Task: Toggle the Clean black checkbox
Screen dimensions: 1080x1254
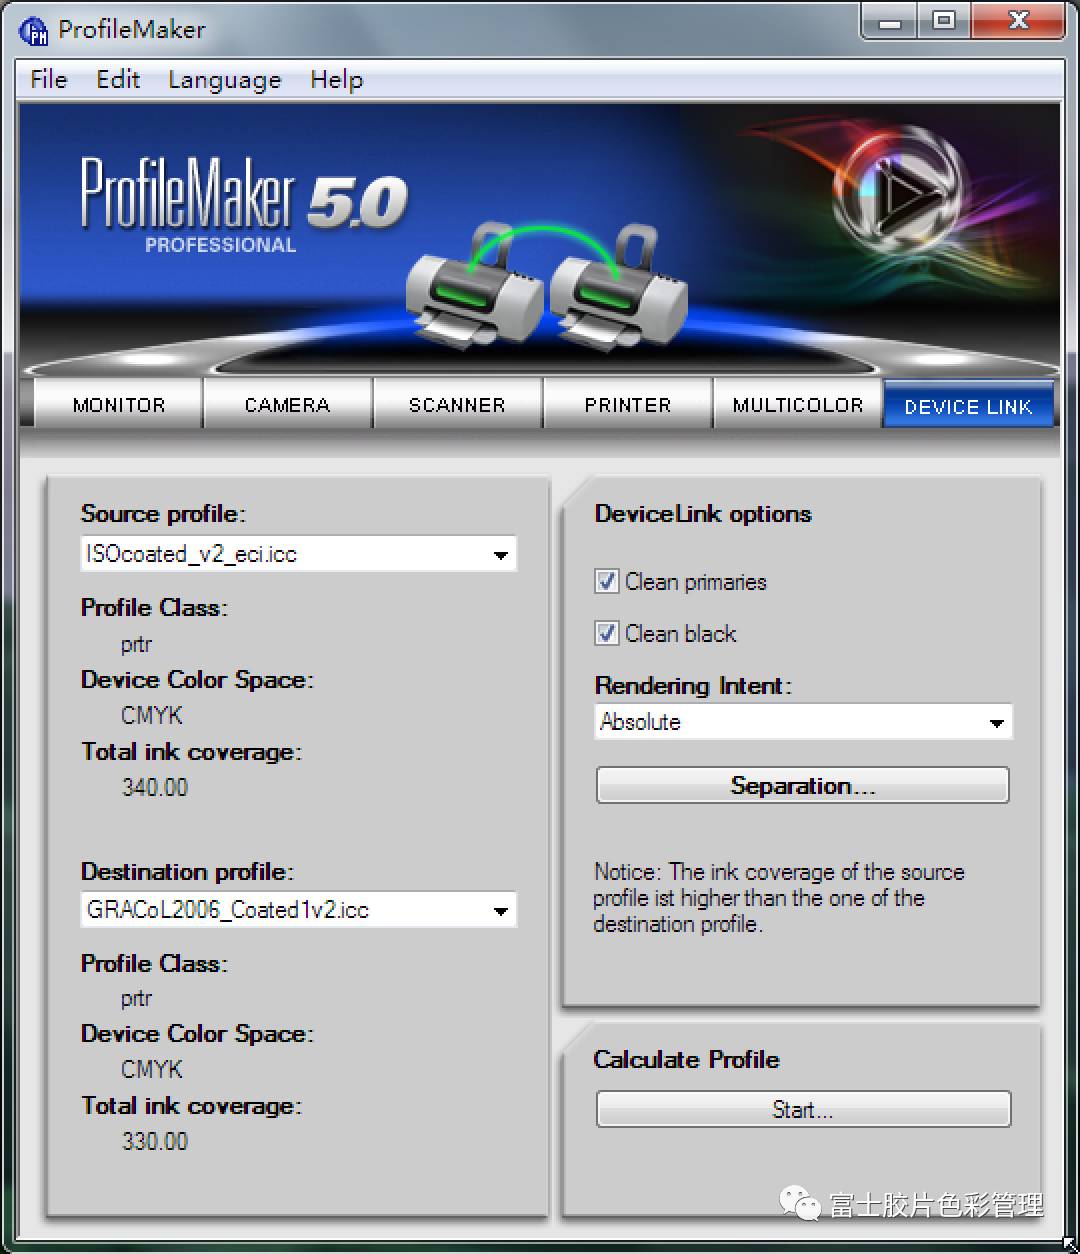Action: click(x=607, y=633)
